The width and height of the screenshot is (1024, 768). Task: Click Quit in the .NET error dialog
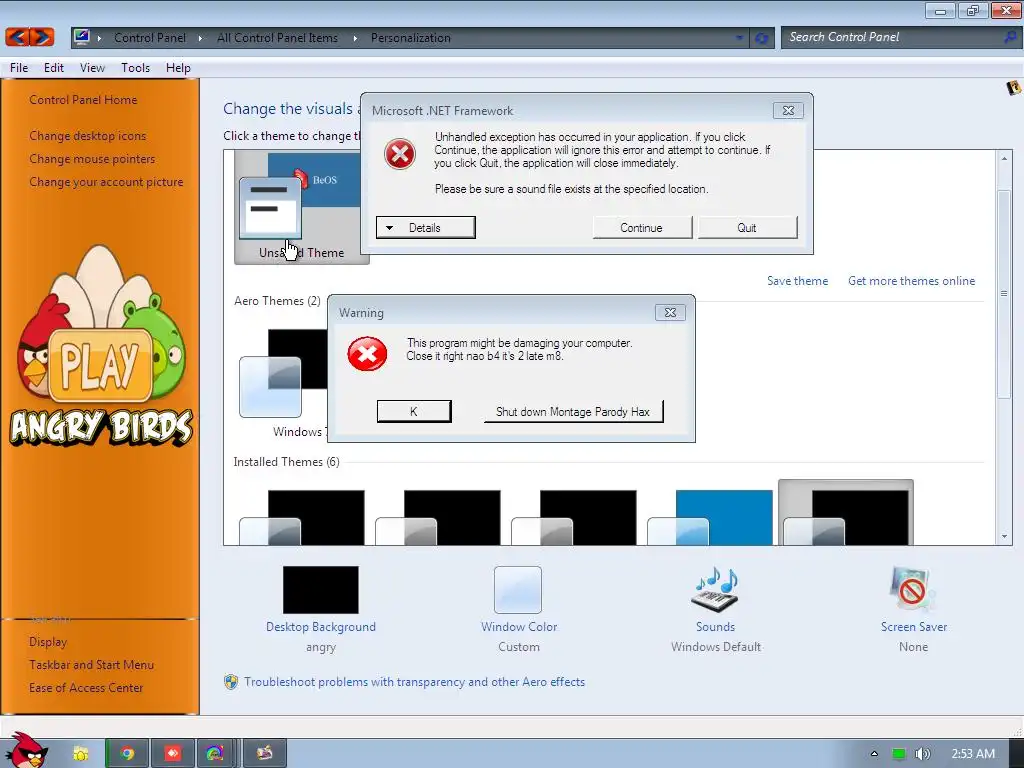(x=747, y=227)
